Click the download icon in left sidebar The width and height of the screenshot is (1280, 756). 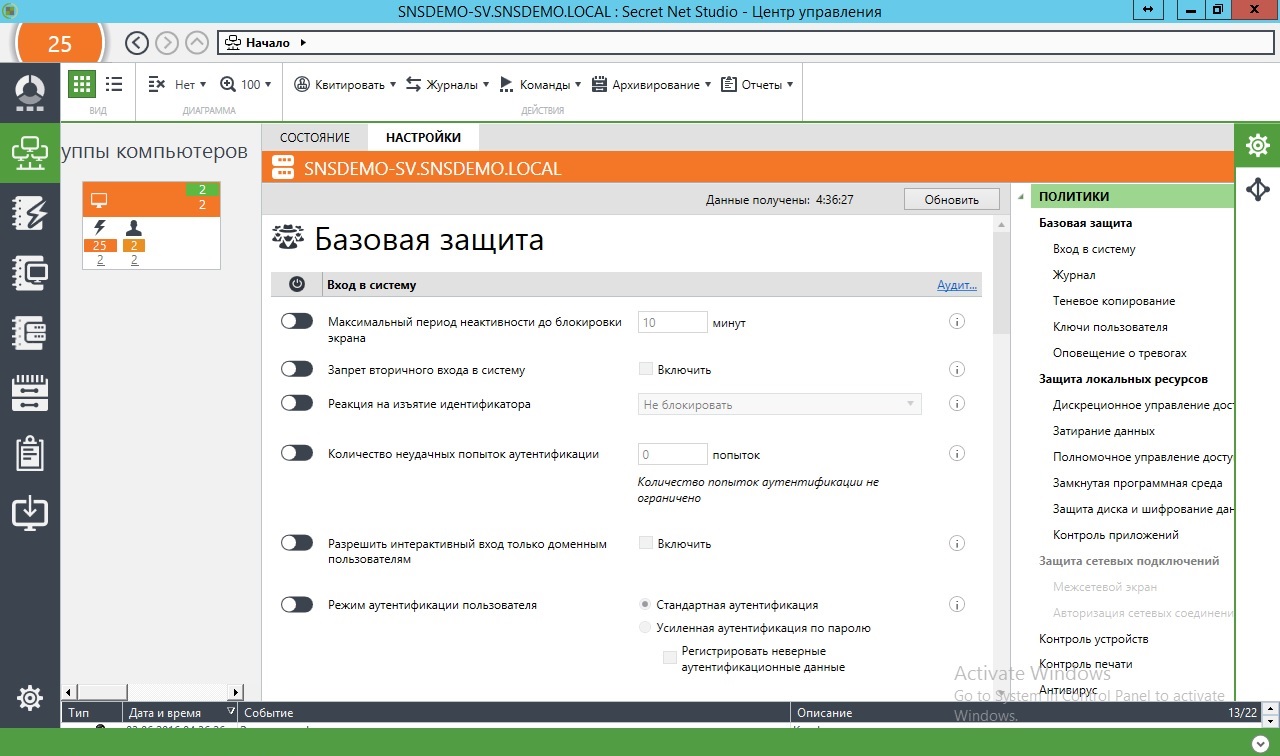30,513
